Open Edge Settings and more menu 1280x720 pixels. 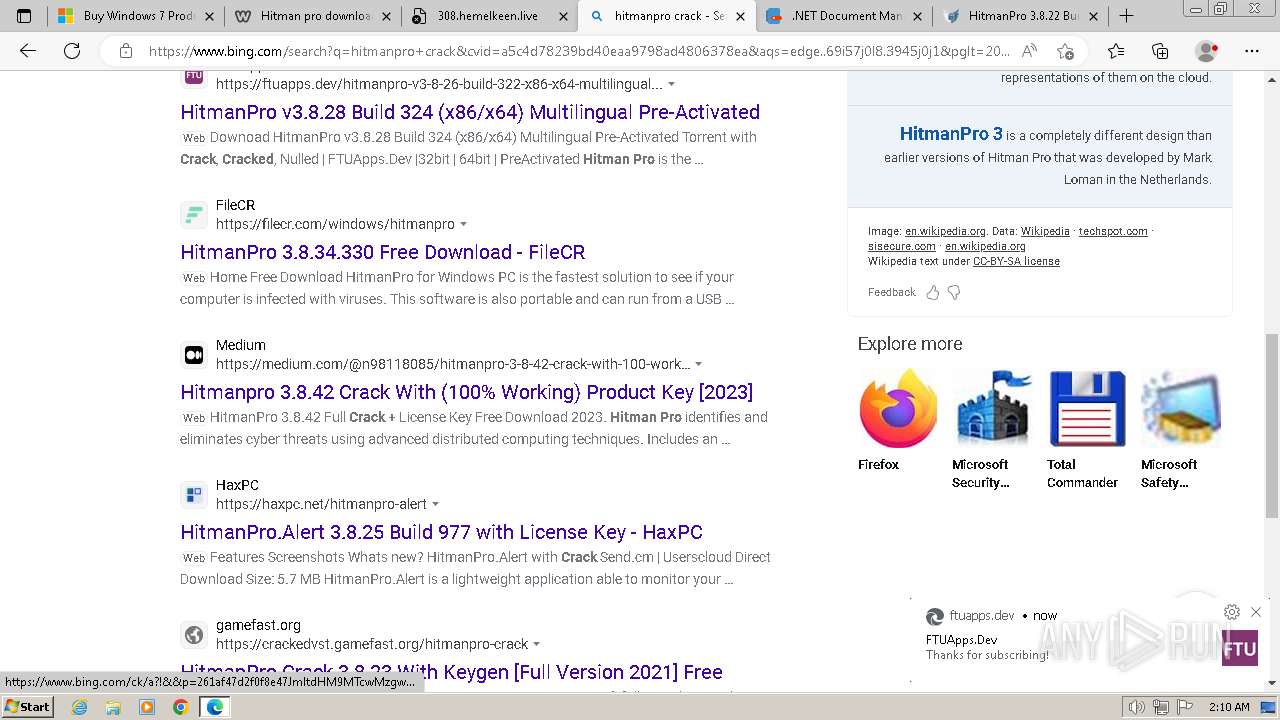click(x=1252, y=51)
